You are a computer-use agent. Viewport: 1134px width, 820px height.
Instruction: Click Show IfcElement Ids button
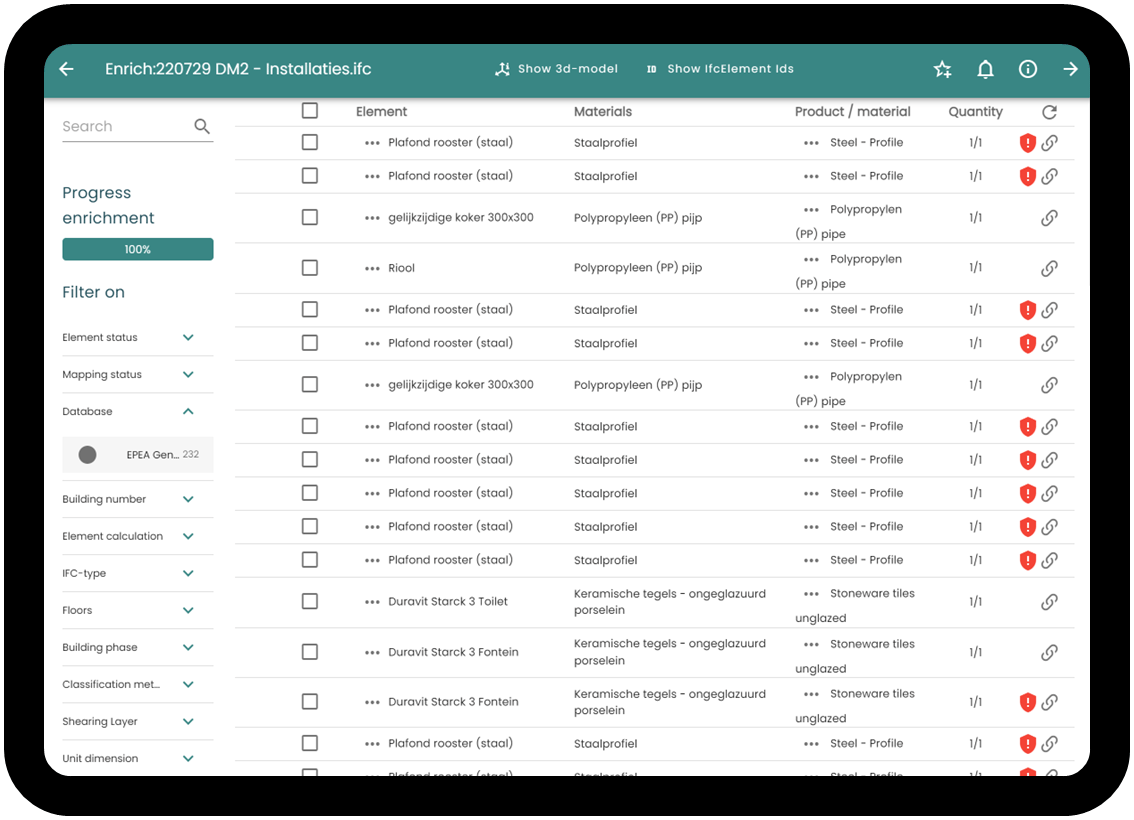pos(720,69)
